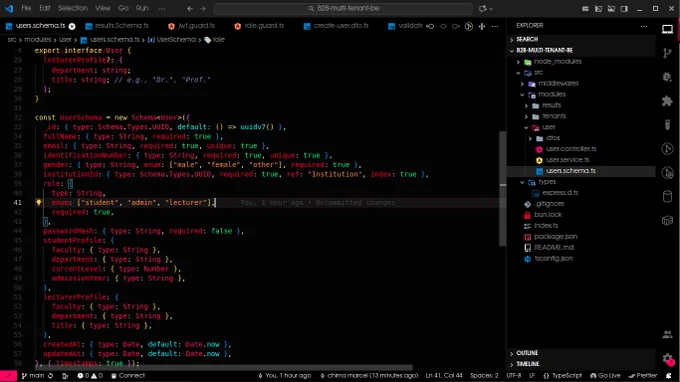The width and height of the screenshot is (680, 382).
Task: Open the Run menu
Action: (x=142, y=8)
